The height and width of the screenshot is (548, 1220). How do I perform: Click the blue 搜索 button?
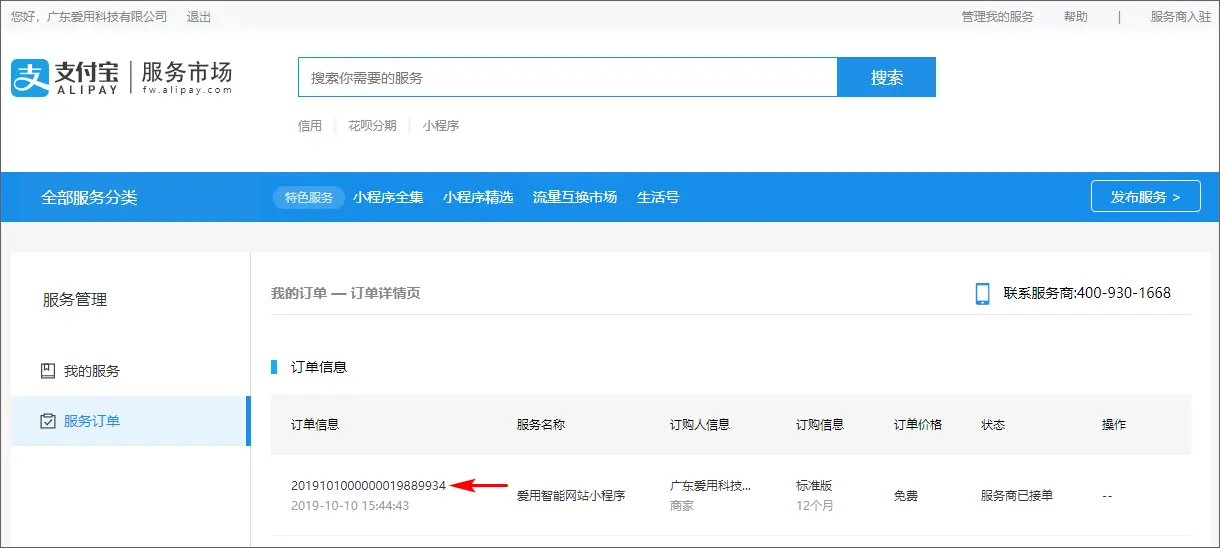[886, 77]
